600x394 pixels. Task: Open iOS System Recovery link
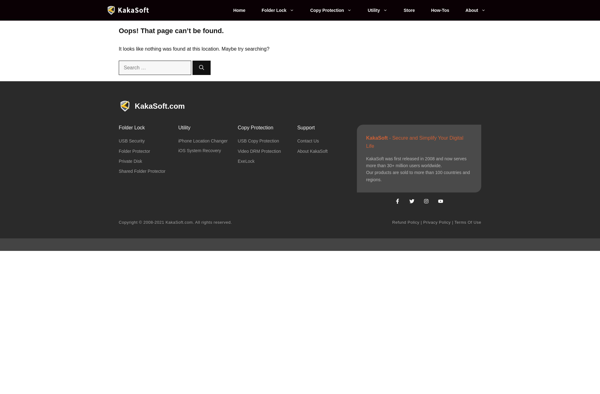(199, 151)
